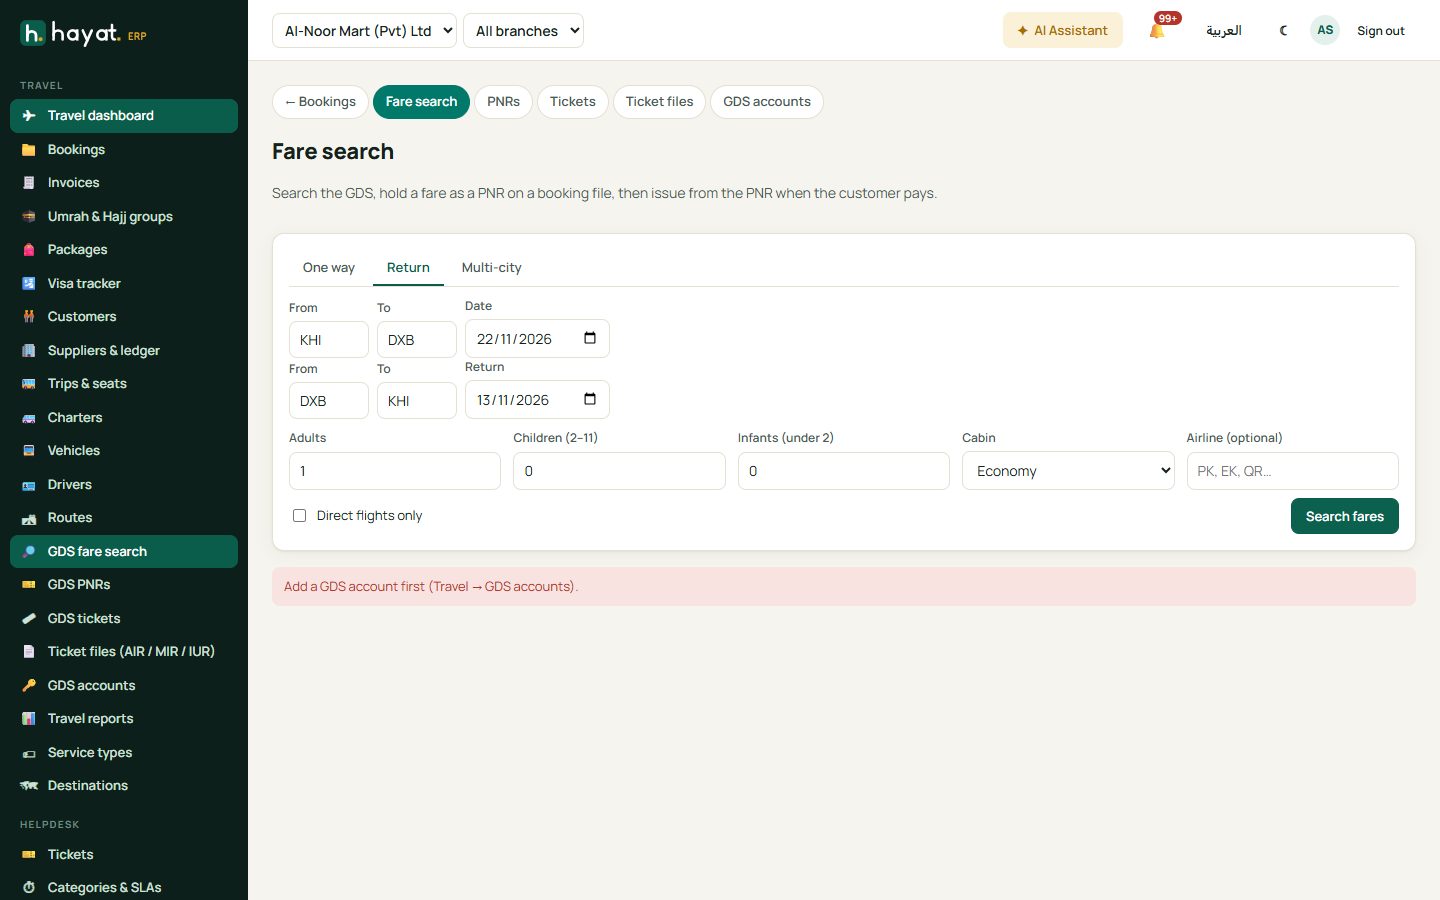Image resolution: width=1440 pixels, height=900 pixels.
Task: Click the return From field DXB
Action: coord(329,401)
